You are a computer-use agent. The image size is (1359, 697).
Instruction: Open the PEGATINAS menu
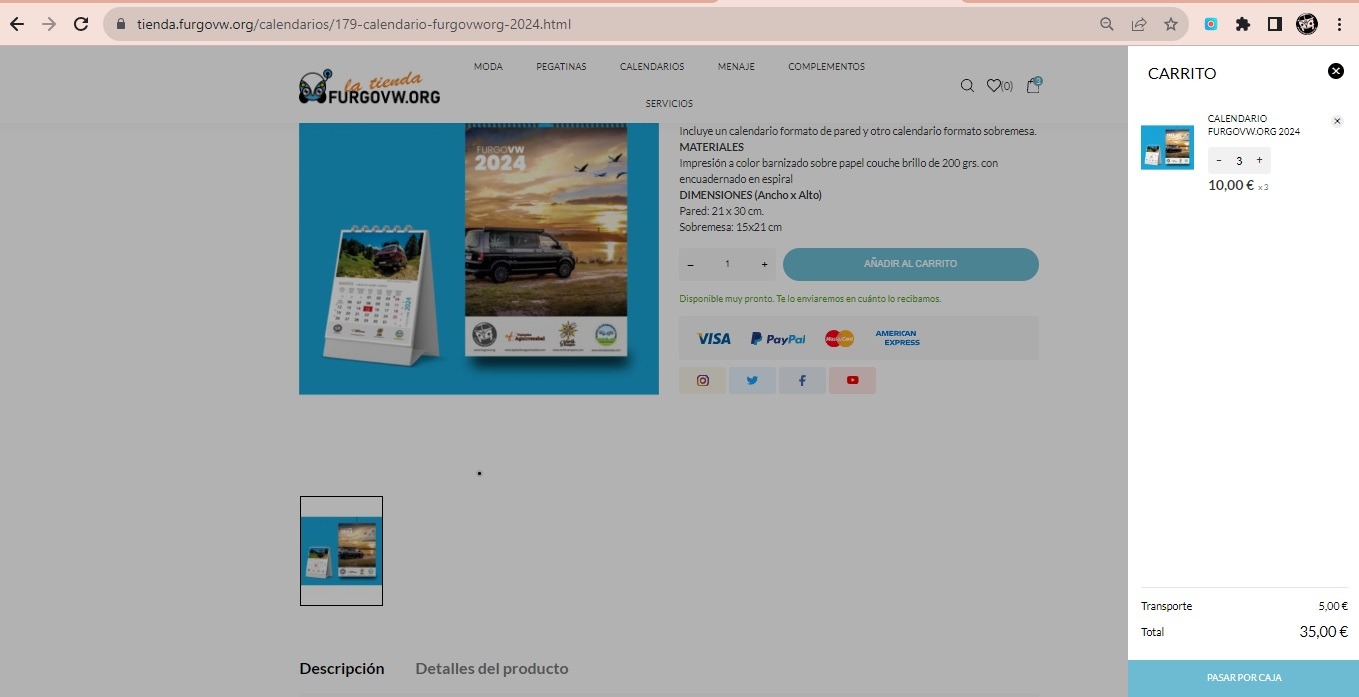(561, 67)
